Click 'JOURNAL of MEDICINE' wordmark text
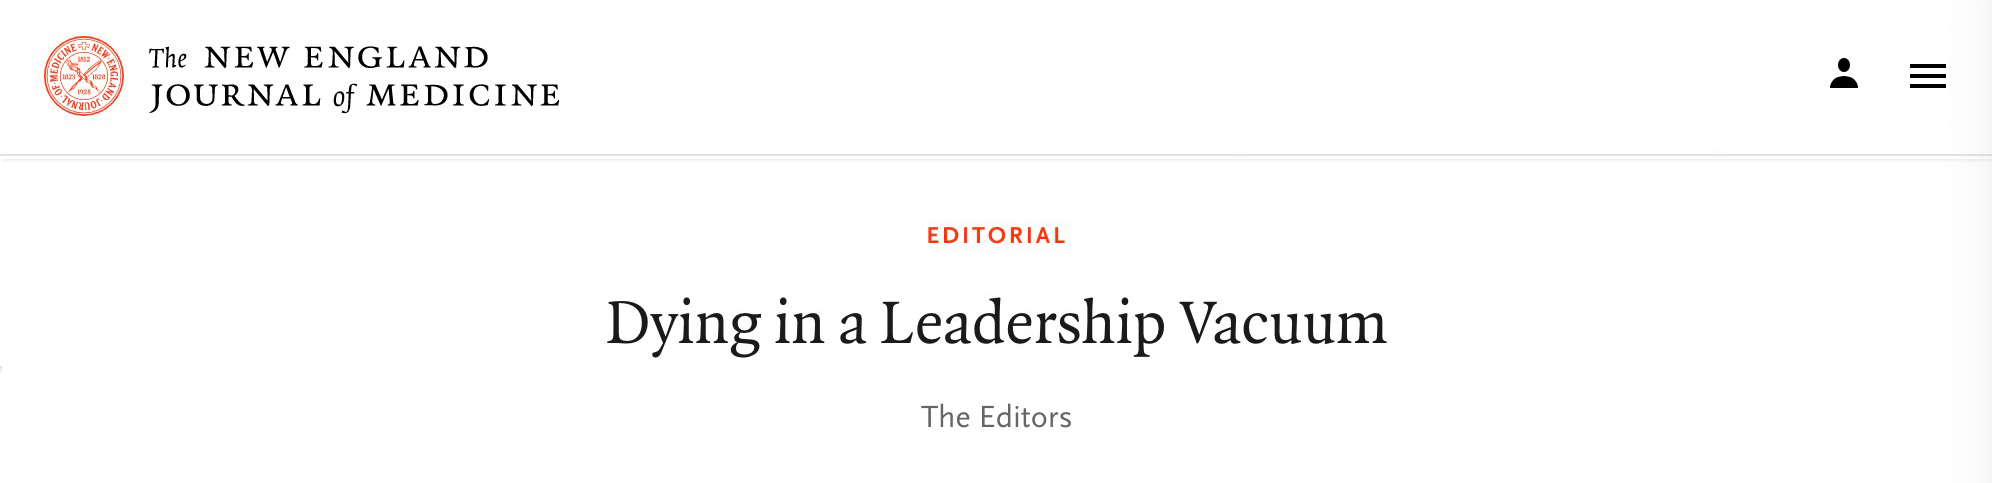 [x=354, y=96]
